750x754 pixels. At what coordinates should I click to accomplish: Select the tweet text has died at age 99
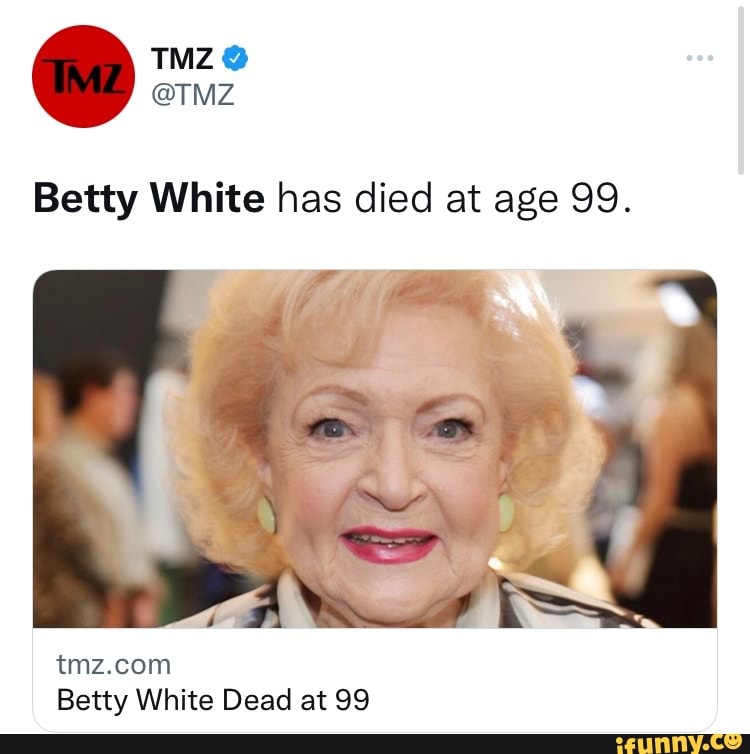[x=453, y=199]
